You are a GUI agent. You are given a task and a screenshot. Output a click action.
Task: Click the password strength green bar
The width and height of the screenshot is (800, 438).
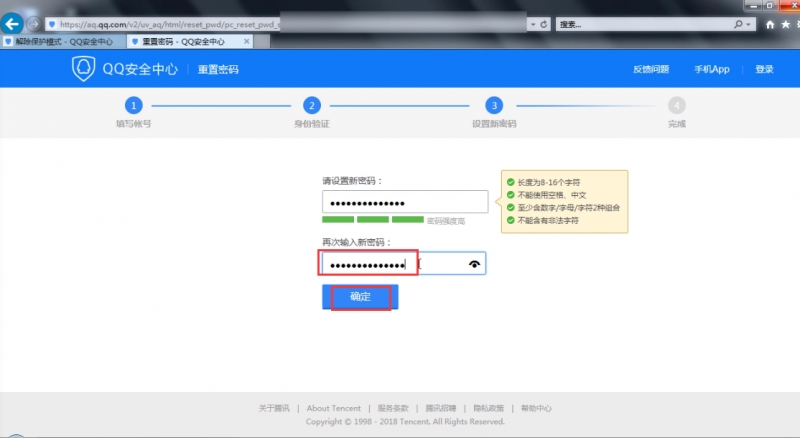[372, 220]
